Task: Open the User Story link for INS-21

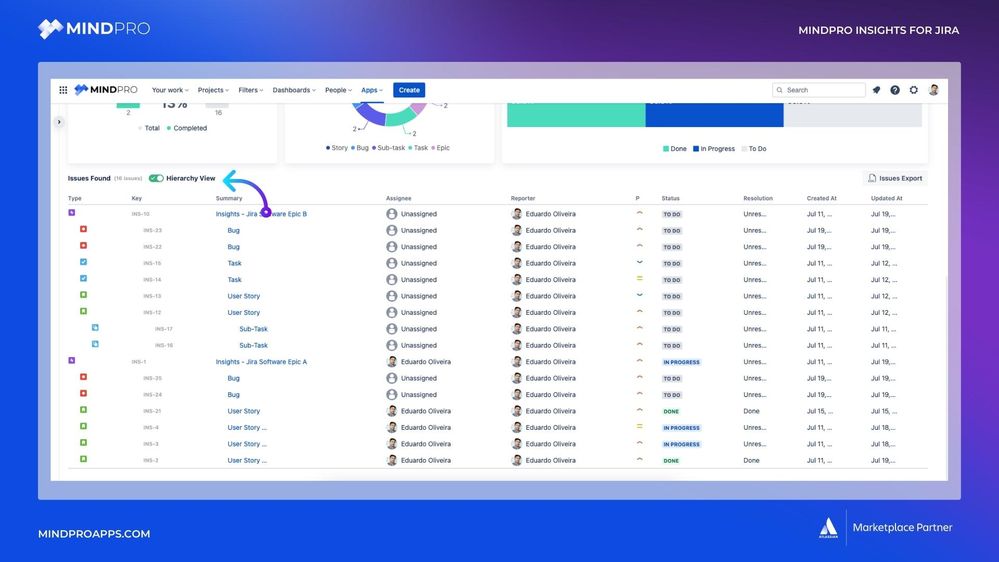Action: 244,411
